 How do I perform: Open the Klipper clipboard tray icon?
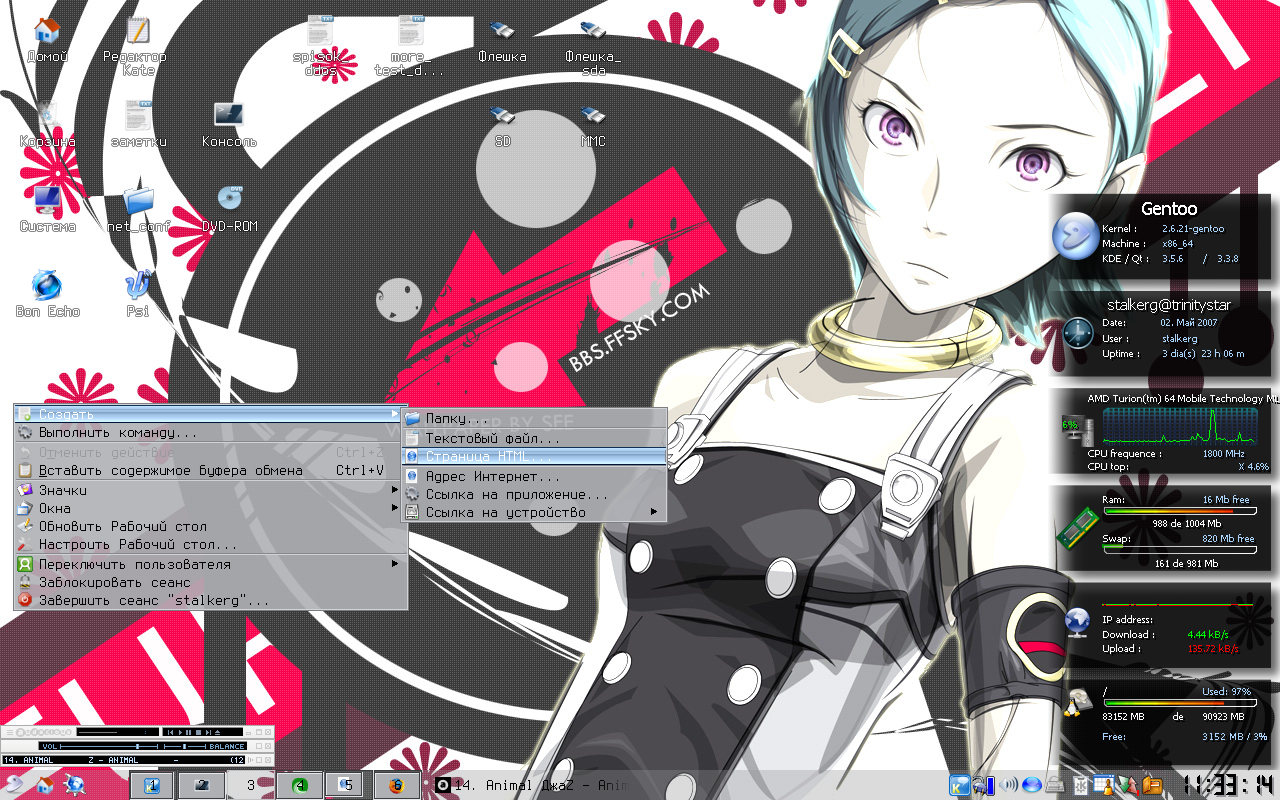[1081, 785]
